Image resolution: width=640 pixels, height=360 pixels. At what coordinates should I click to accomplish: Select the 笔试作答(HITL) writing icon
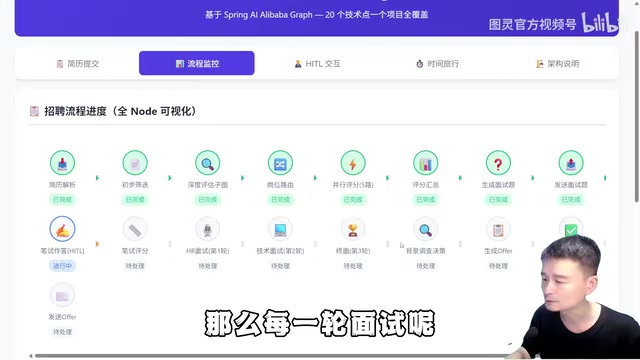62,229
